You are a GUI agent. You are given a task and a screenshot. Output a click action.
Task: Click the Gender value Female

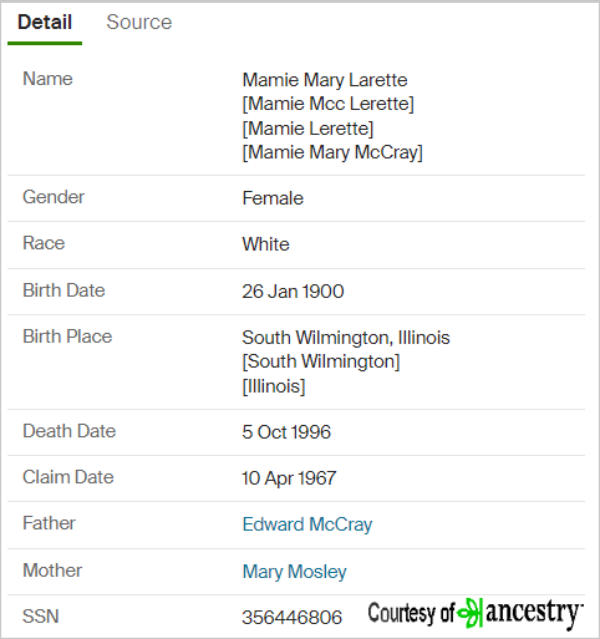coord(273,198)
